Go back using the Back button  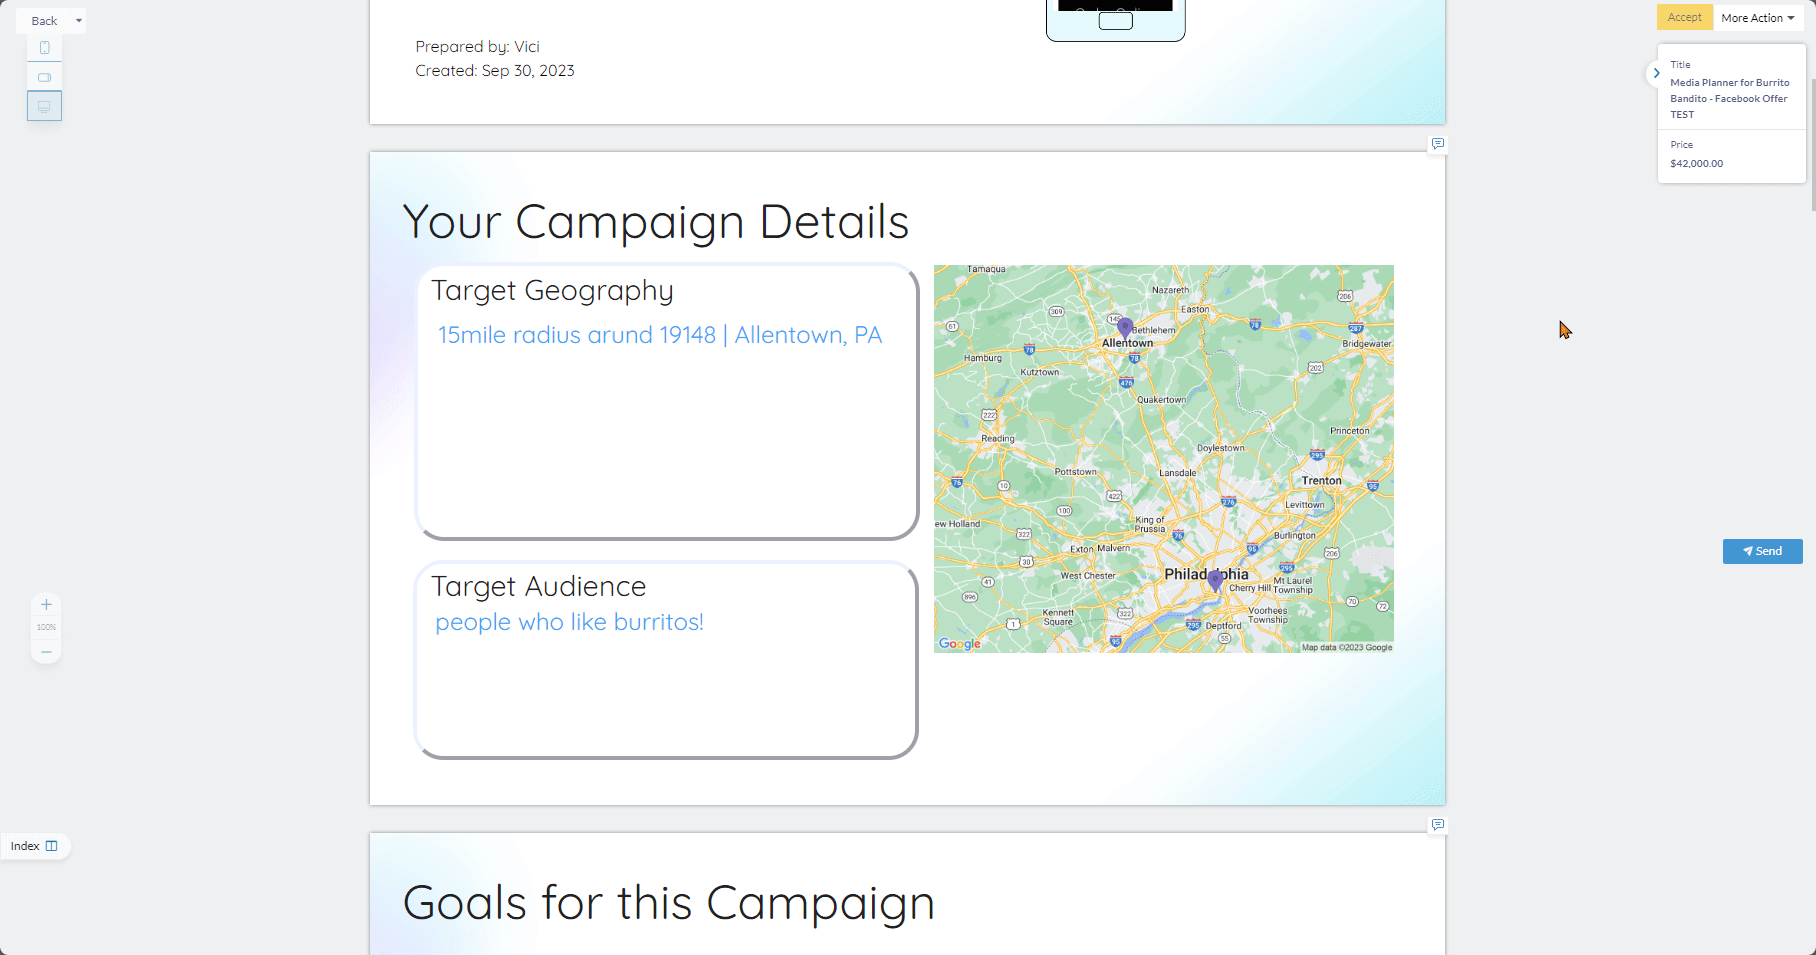44,21
